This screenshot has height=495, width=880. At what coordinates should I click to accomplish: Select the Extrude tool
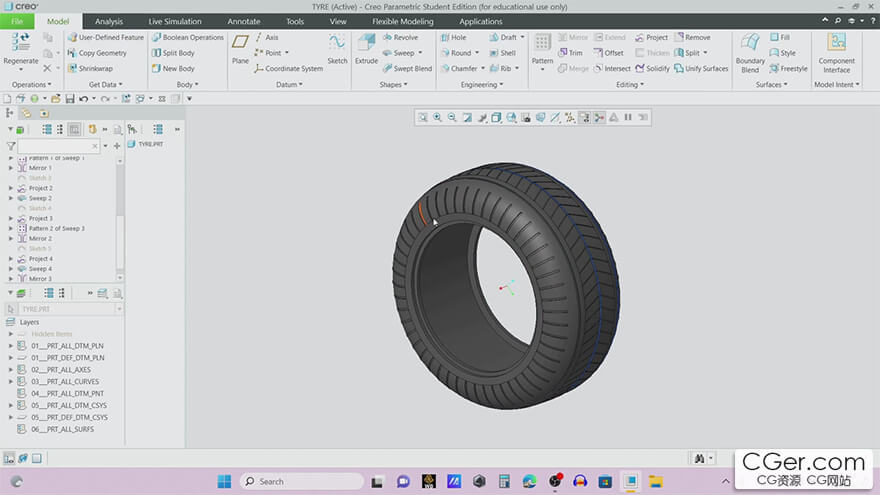[x=366, y=47]
